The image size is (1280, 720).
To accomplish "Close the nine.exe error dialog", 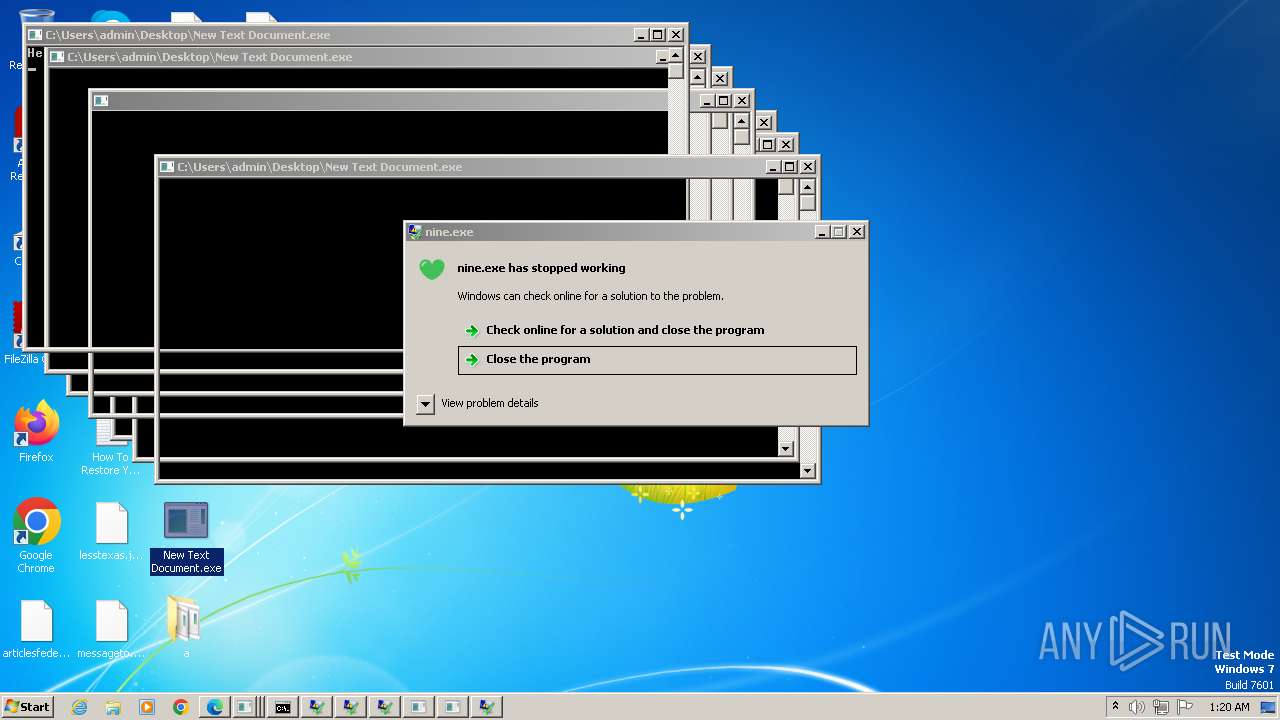I will point(857,232).
